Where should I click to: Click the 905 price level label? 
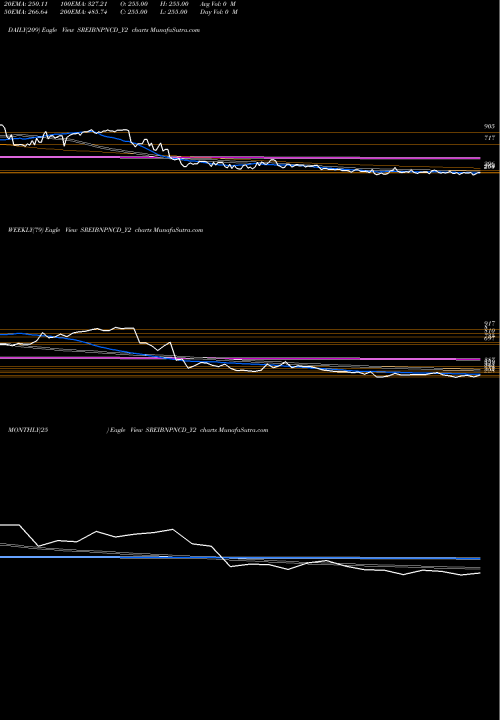click(489, 126)
